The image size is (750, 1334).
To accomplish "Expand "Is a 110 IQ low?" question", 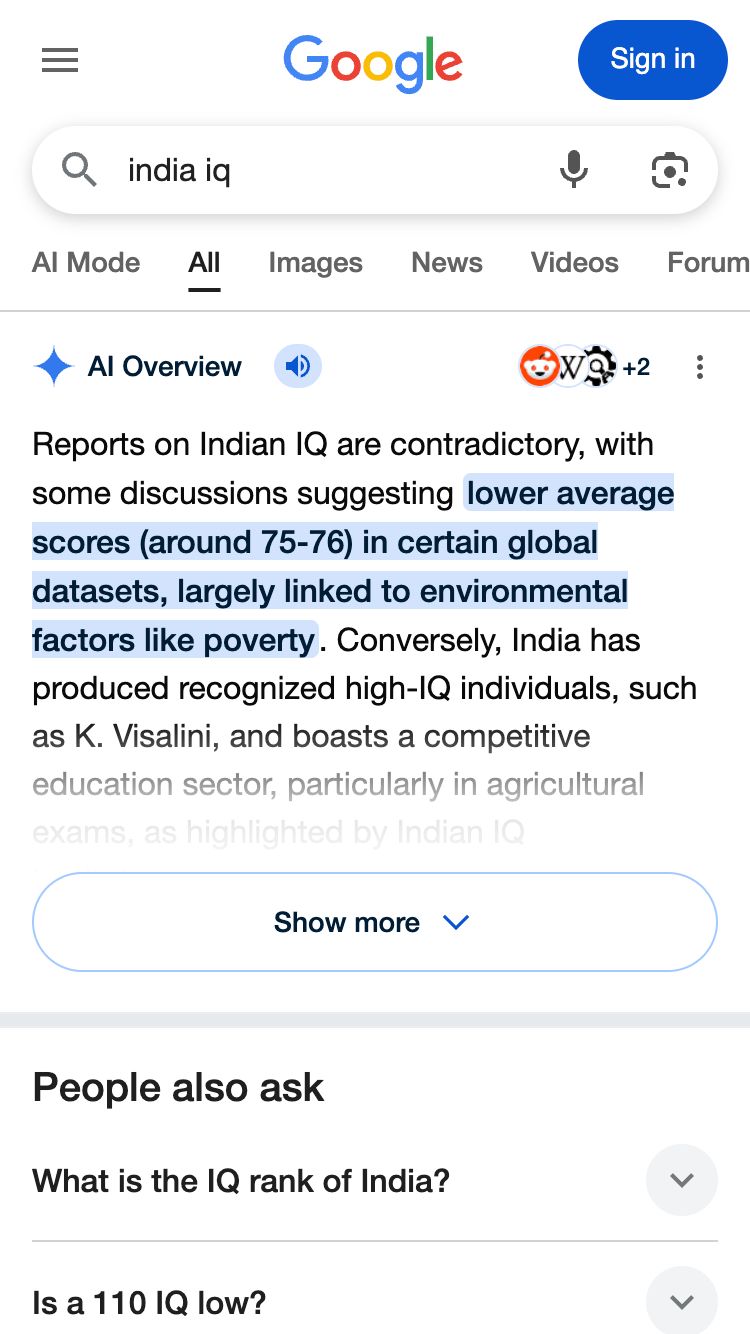I will [x=681, y=1302].
